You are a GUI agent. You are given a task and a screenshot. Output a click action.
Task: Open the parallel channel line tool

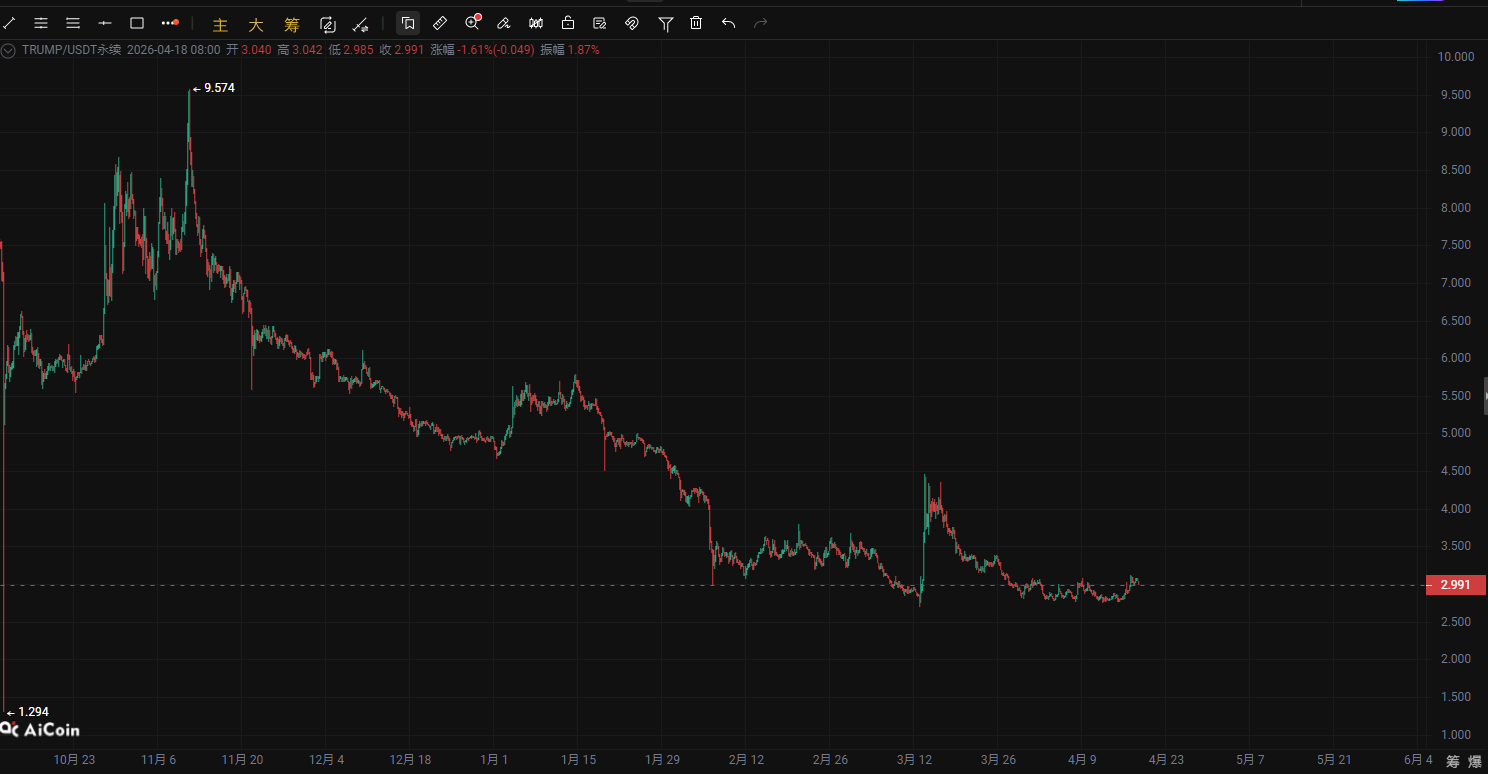pyautogui.click(x=41, y=22)
